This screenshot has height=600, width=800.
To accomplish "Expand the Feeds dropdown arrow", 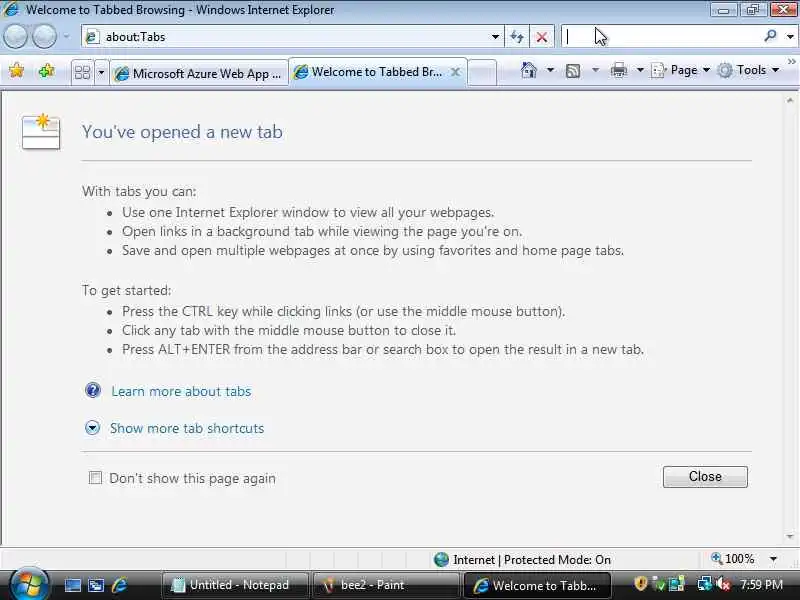I will 595,70.
